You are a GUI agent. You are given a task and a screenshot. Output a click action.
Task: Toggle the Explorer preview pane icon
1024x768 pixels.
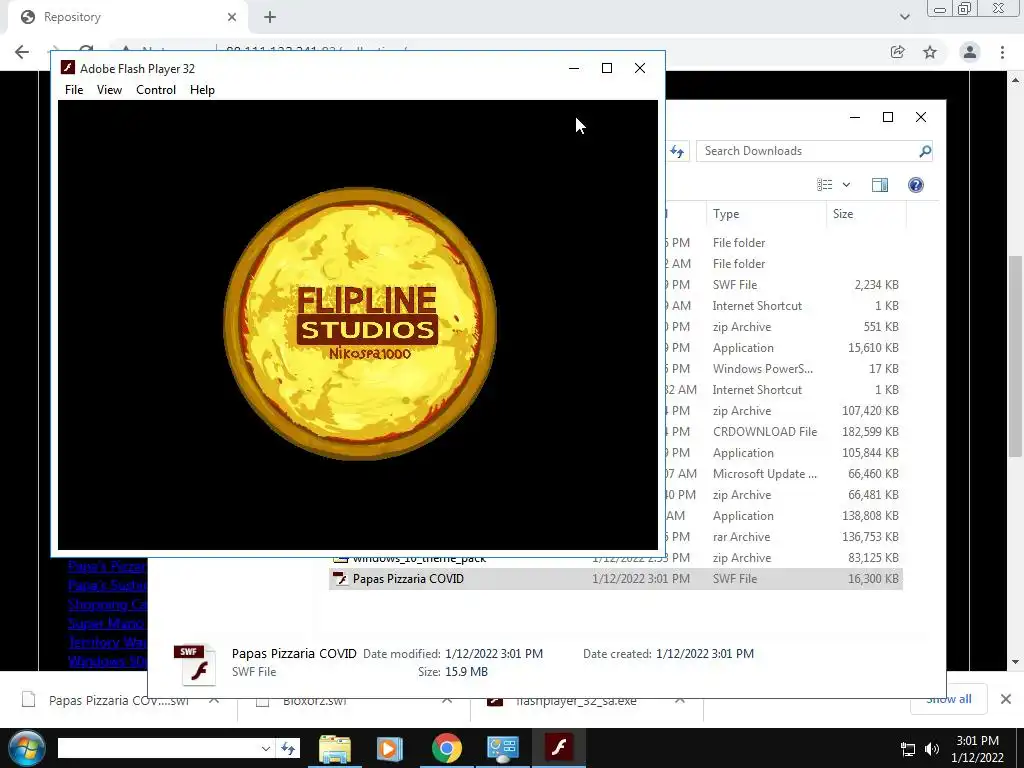pos(880,185)
